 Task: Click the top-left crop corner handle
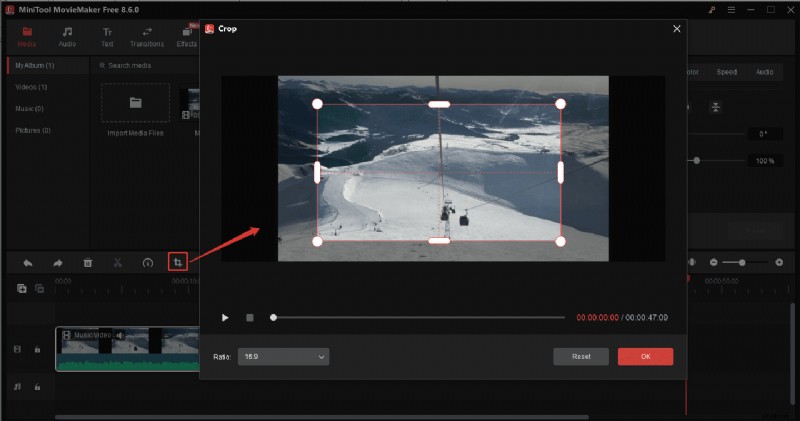(317, 104)
